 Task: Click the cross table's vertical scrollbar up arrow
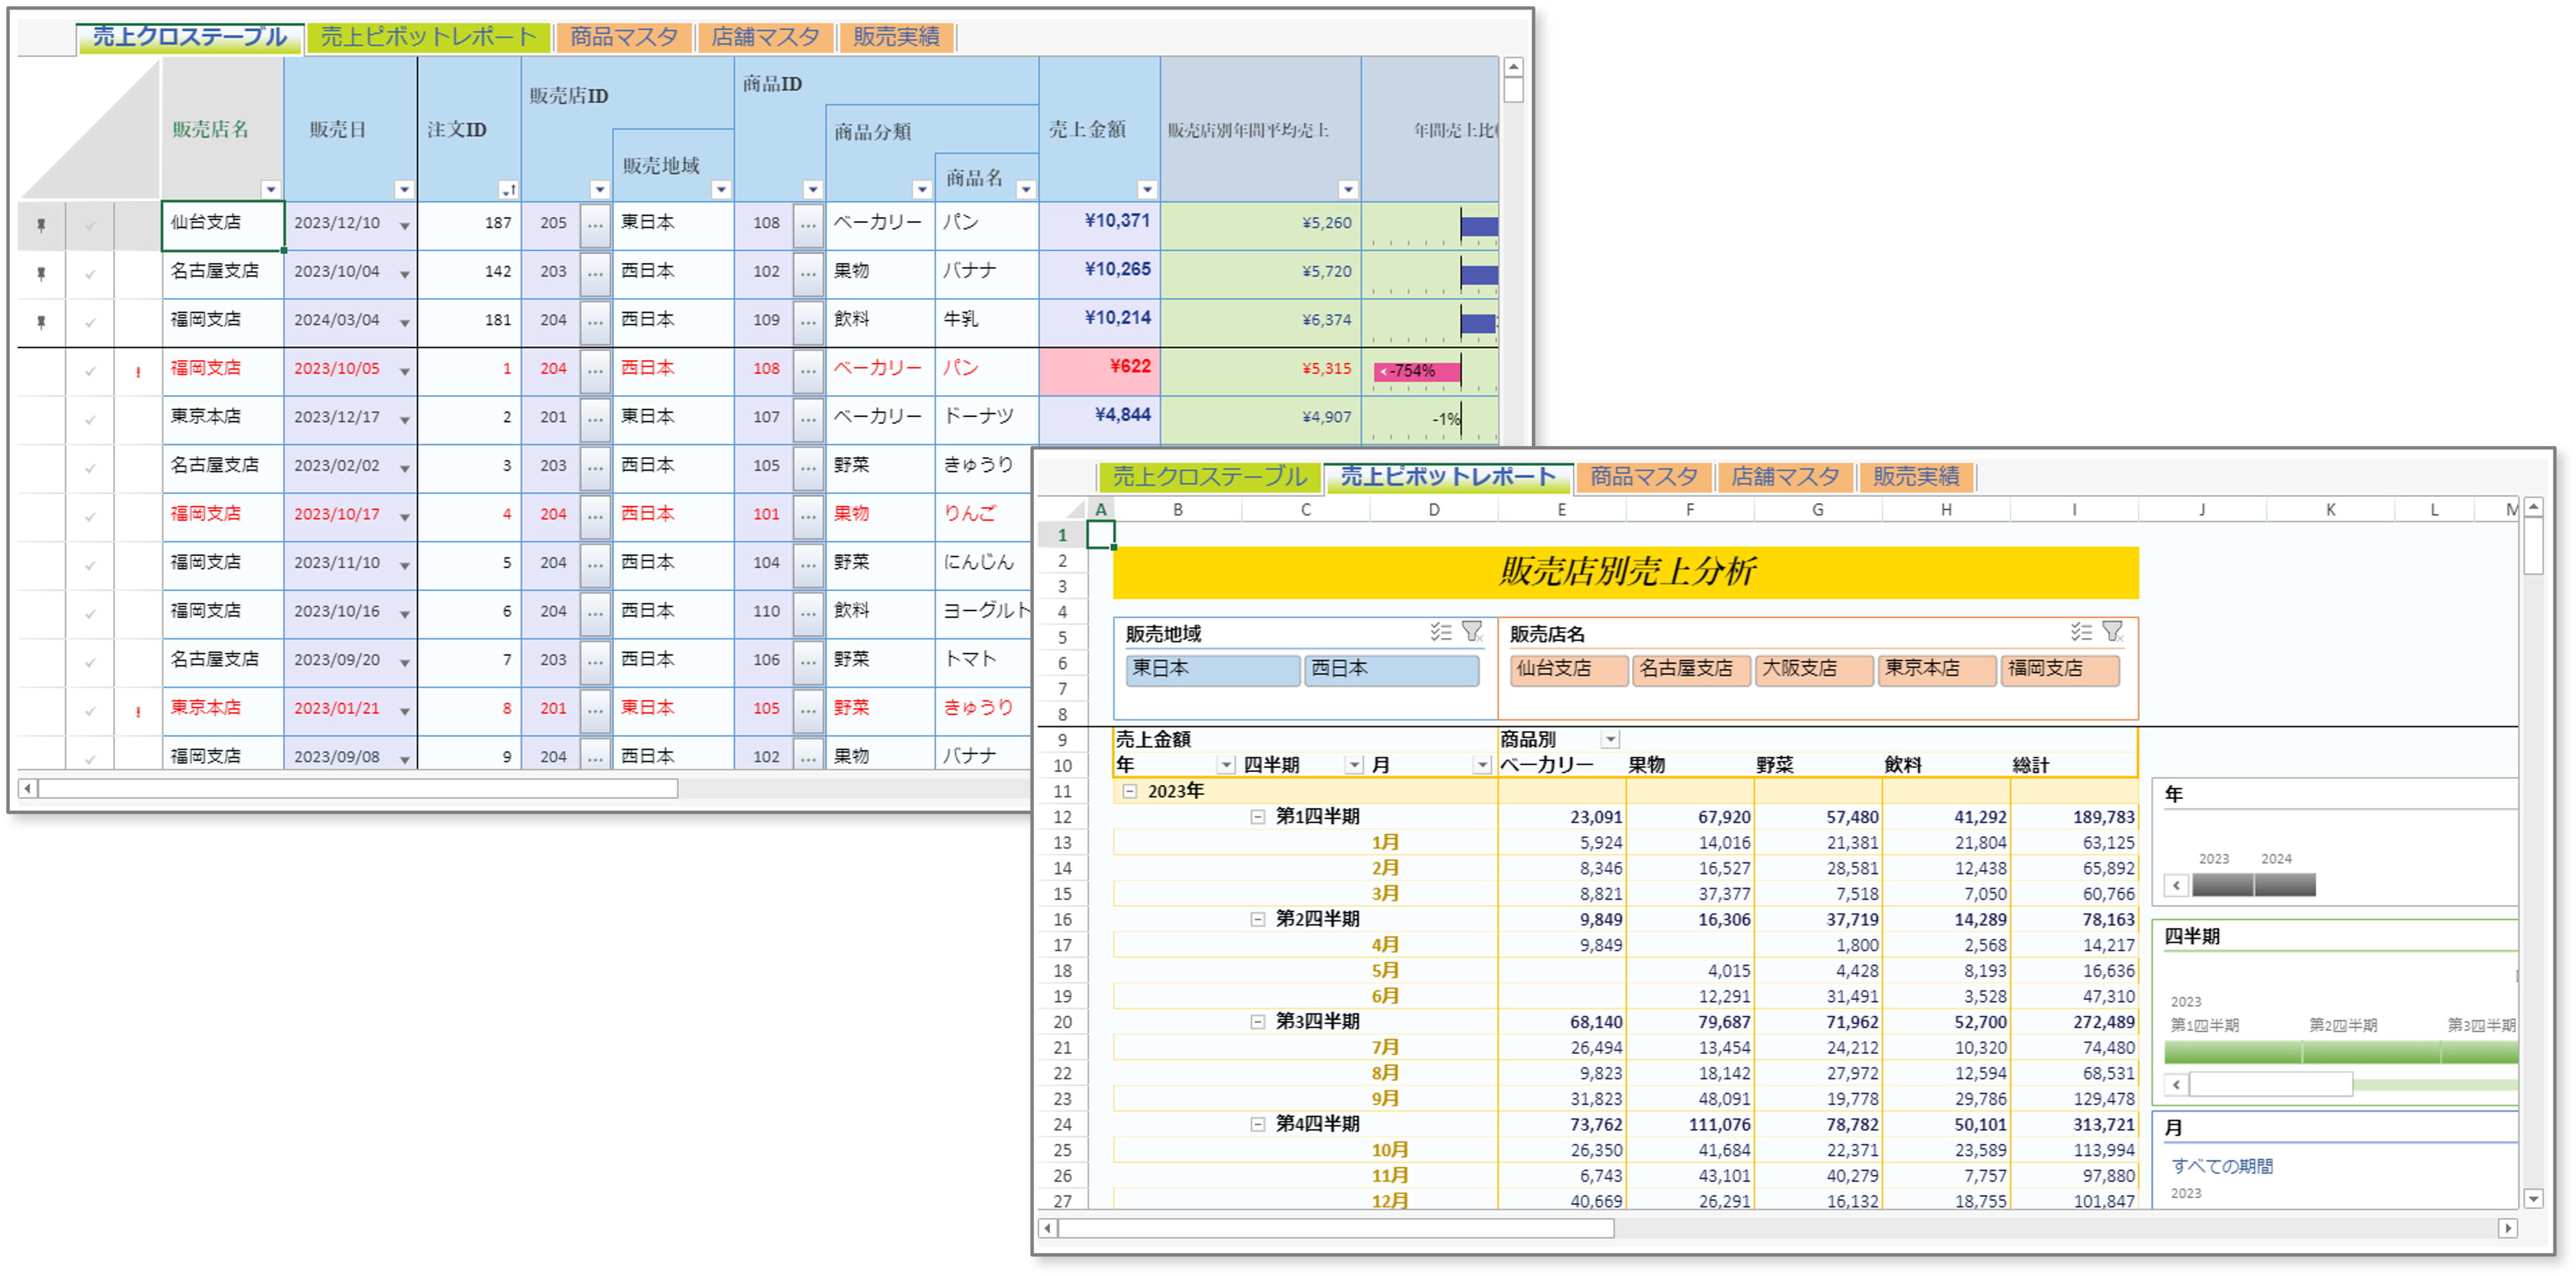click(1513, 68)
